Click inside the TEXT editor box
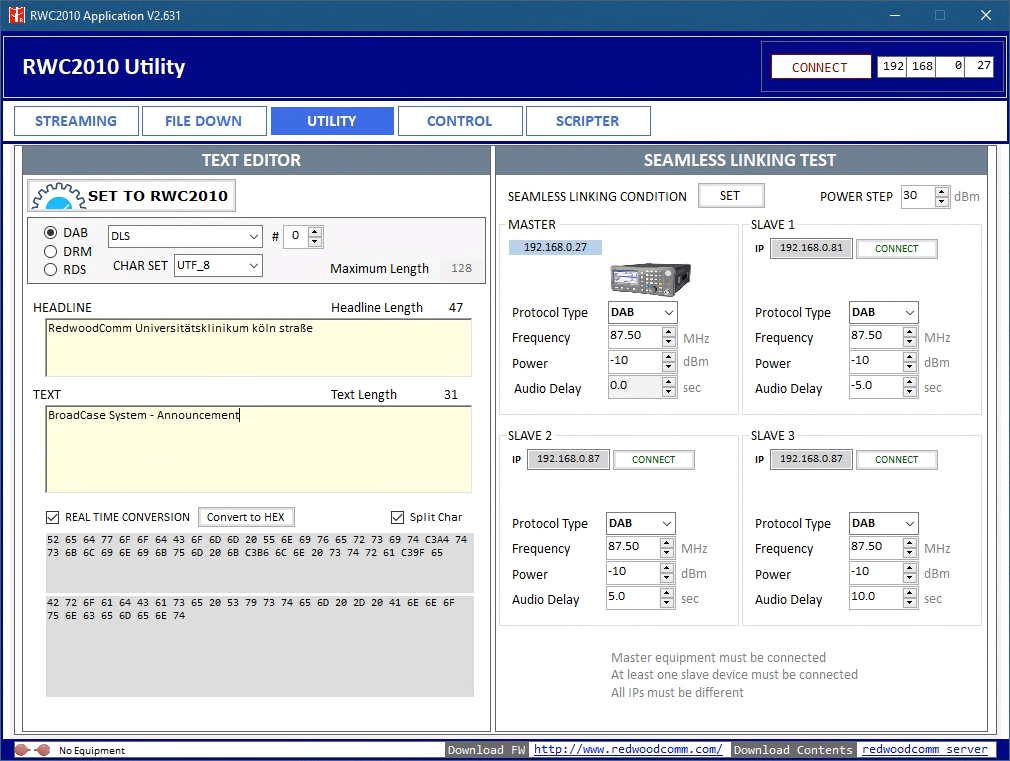This screenshot has width=1010, height=761. click(258, 449)
